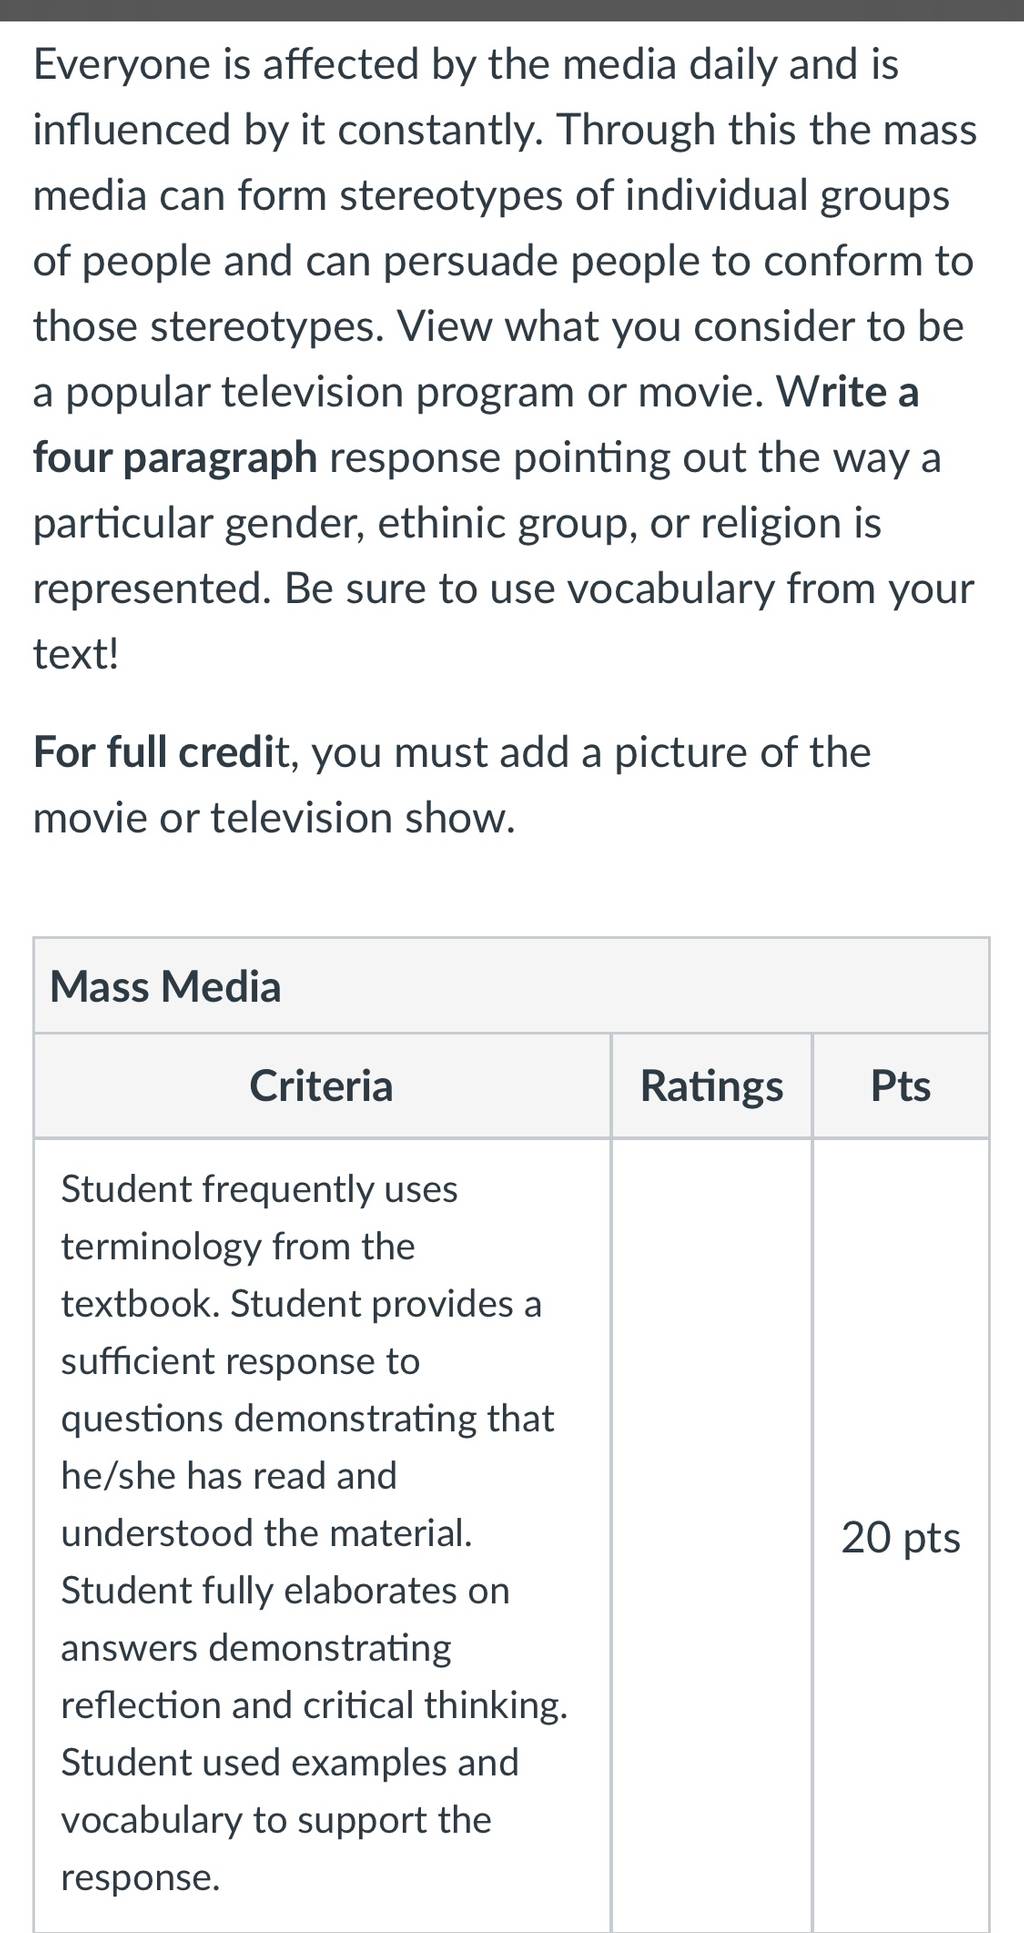The image size is (1024, 1933).
Task: Click the 'reflection and critical thinking.' line
Action: 314,1705
